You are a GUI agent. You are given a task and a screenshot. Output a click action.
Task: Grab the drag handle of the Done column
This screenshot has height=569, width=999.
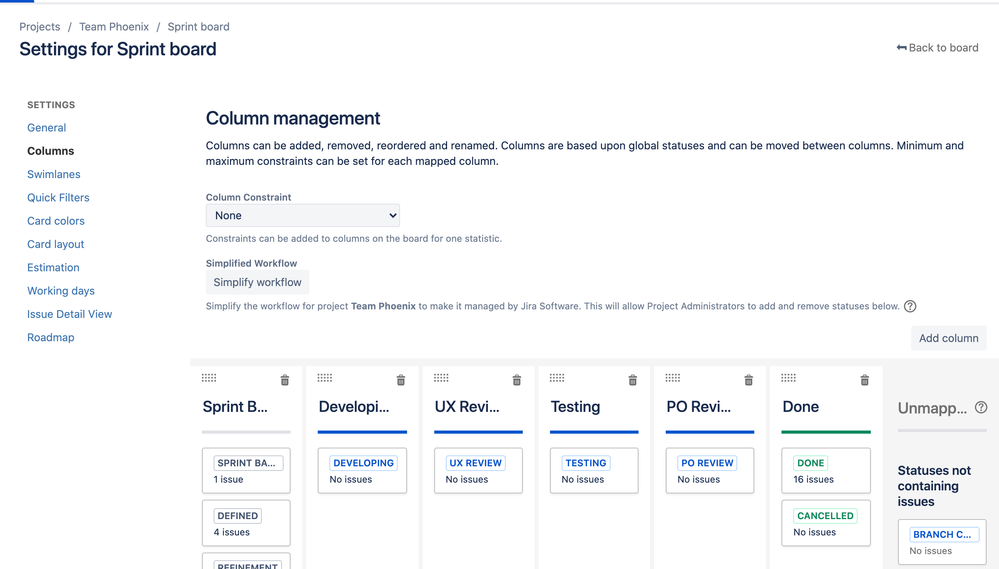coord(789,378)
